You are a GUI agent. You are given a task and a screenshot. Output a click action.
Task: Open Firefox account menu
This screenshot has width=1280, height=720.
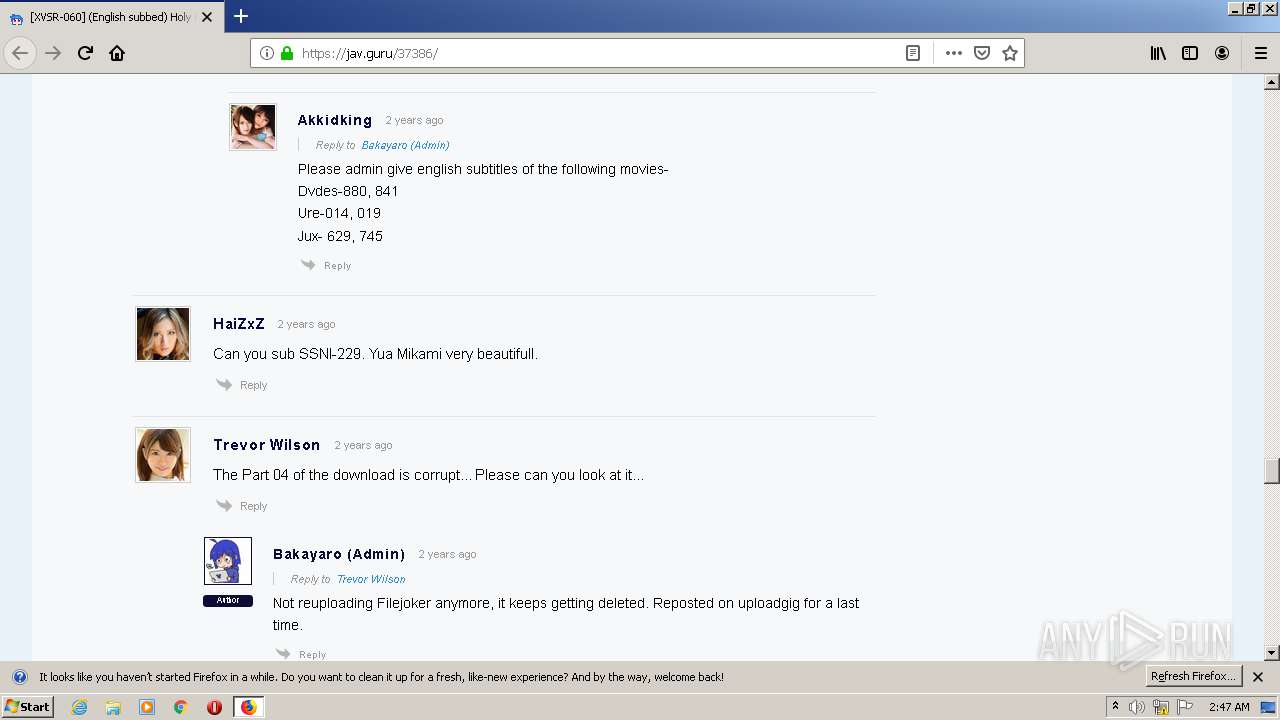click(x=1222, y=53)
